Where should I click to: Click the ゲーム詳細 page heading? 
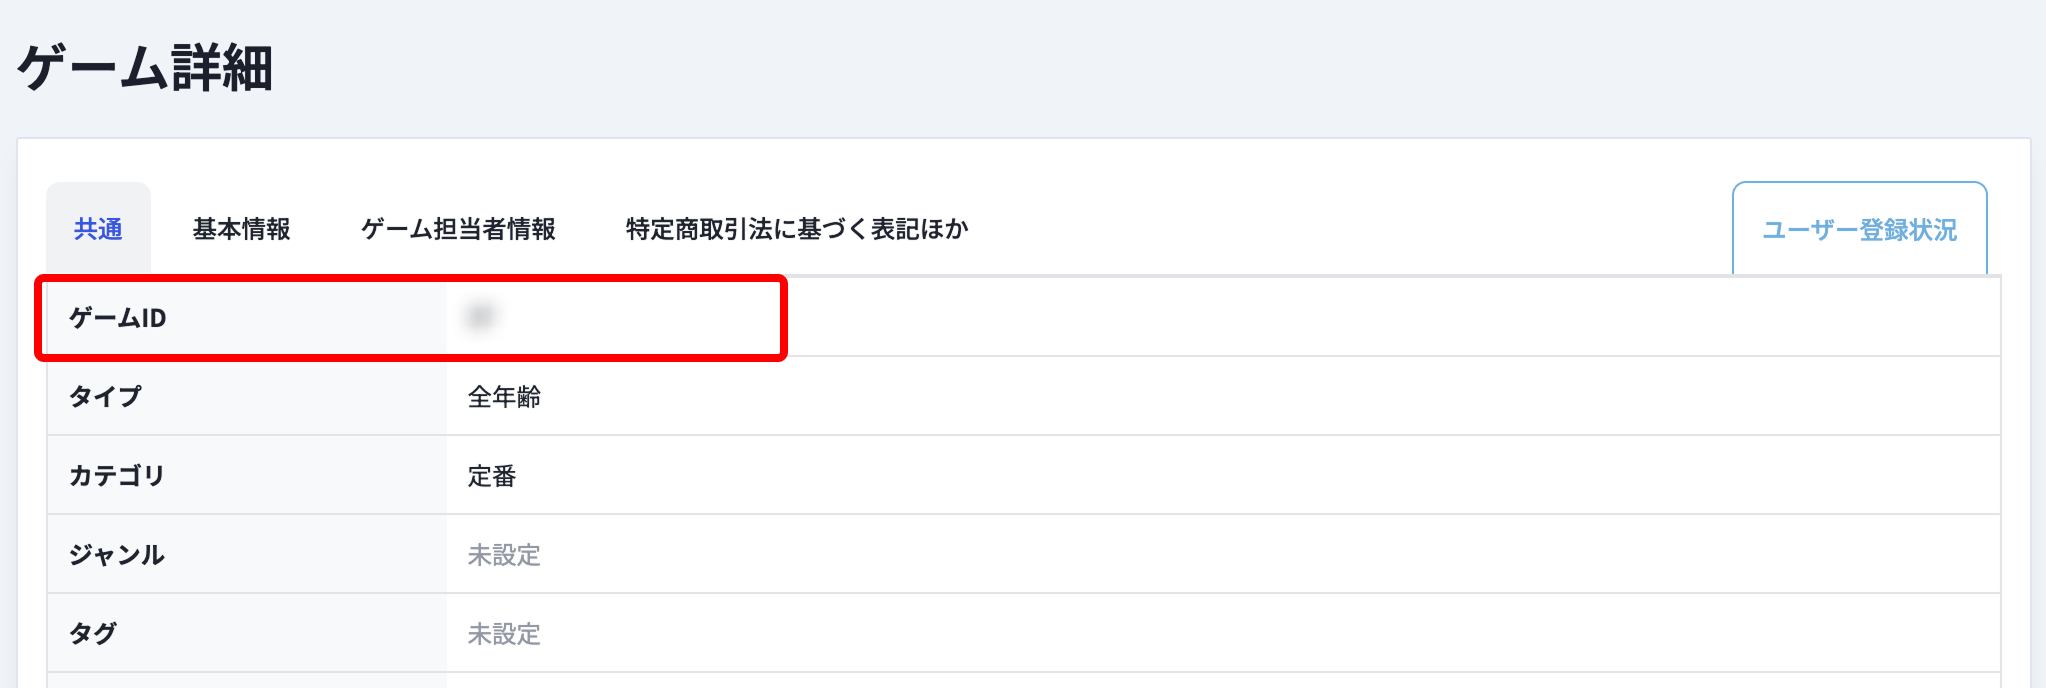click(x=145, y=68)
